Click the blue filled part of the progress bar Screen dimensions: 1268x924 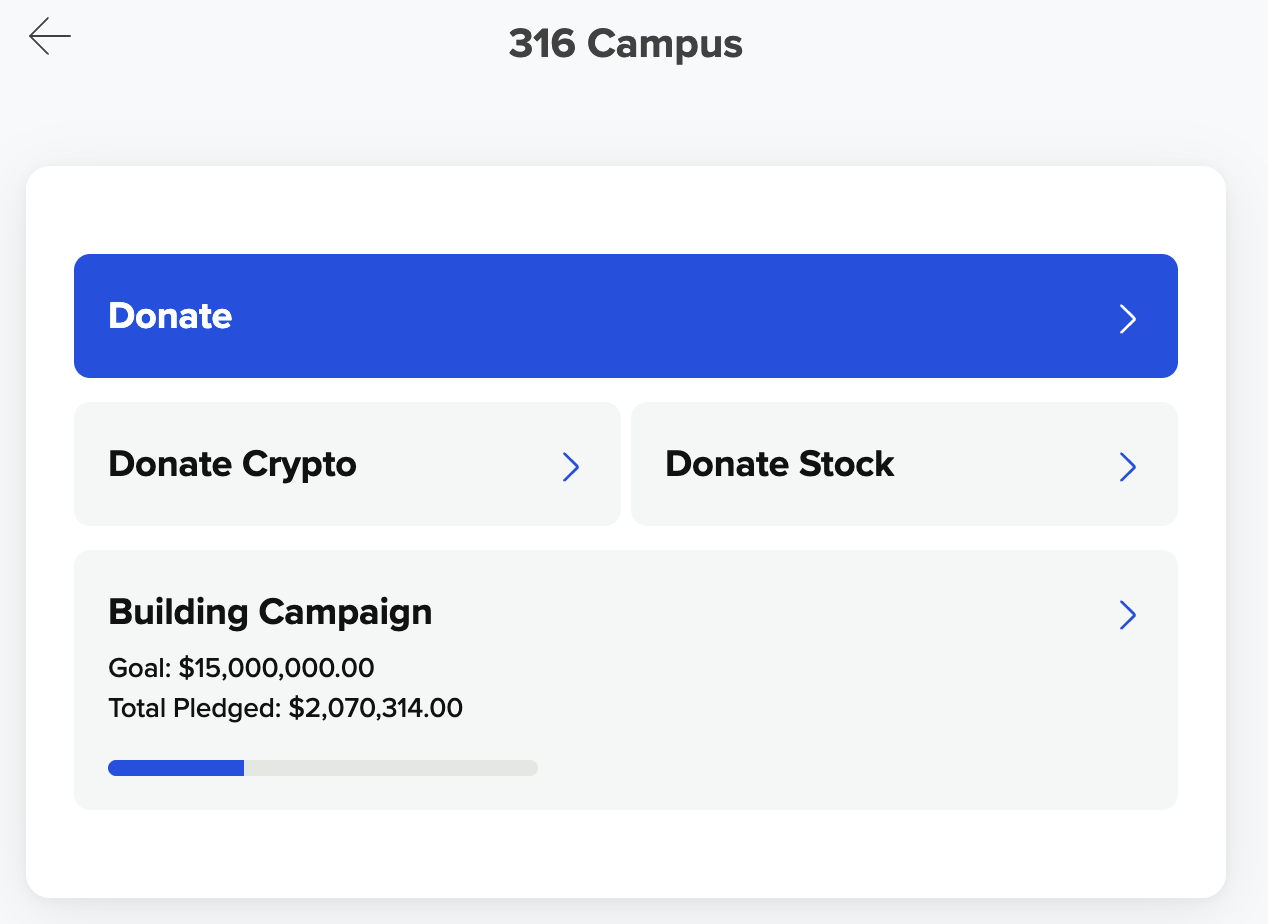pos(176,768)
